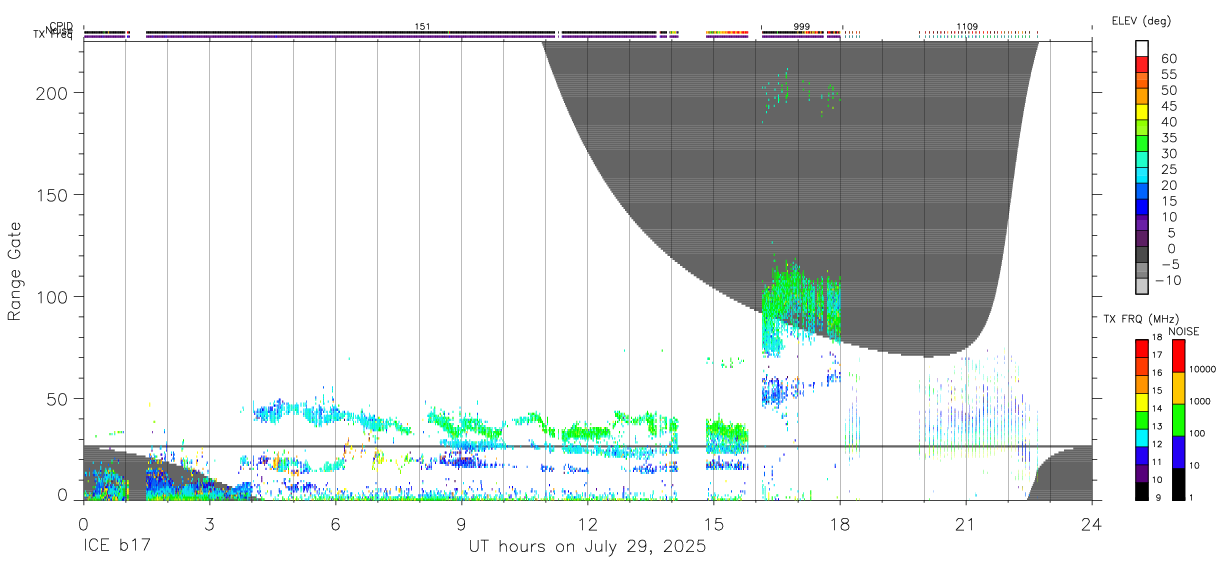Click the 'ELEV (deg)' legend title
This screenshot has width=1228, height=567.
(x=1141, y=20)
